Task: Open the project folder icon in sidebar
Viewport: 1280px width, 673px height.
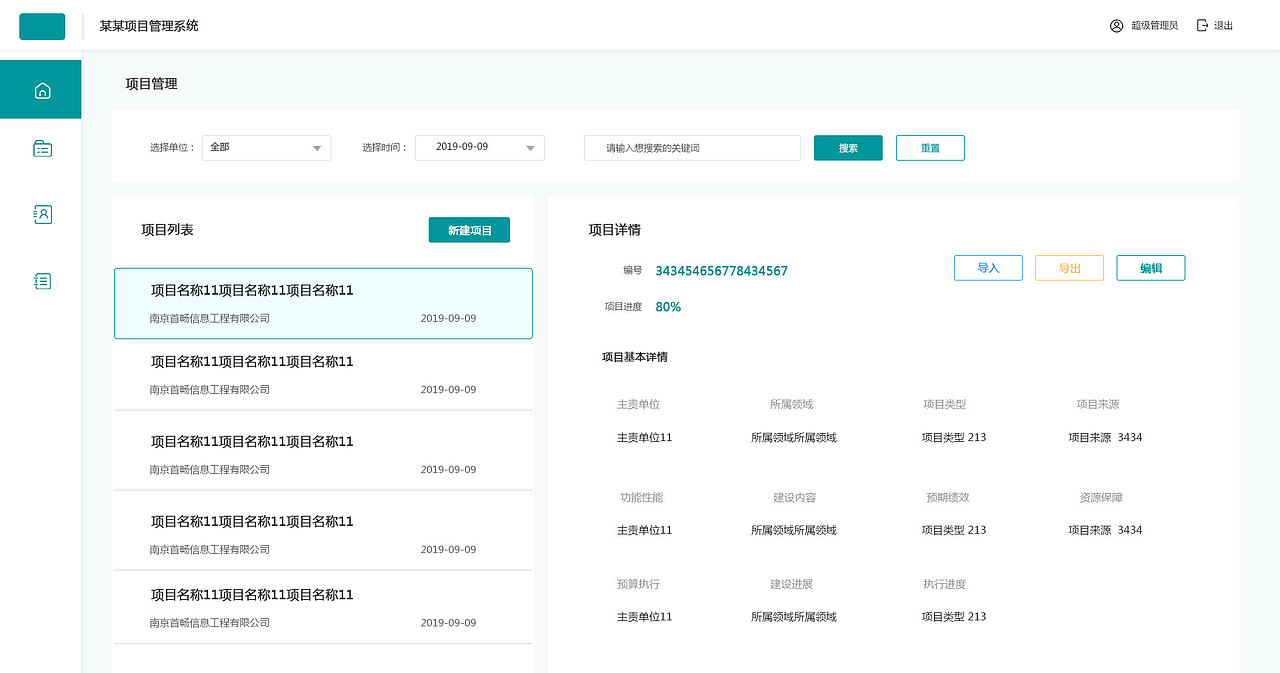Action: [41, 148]
